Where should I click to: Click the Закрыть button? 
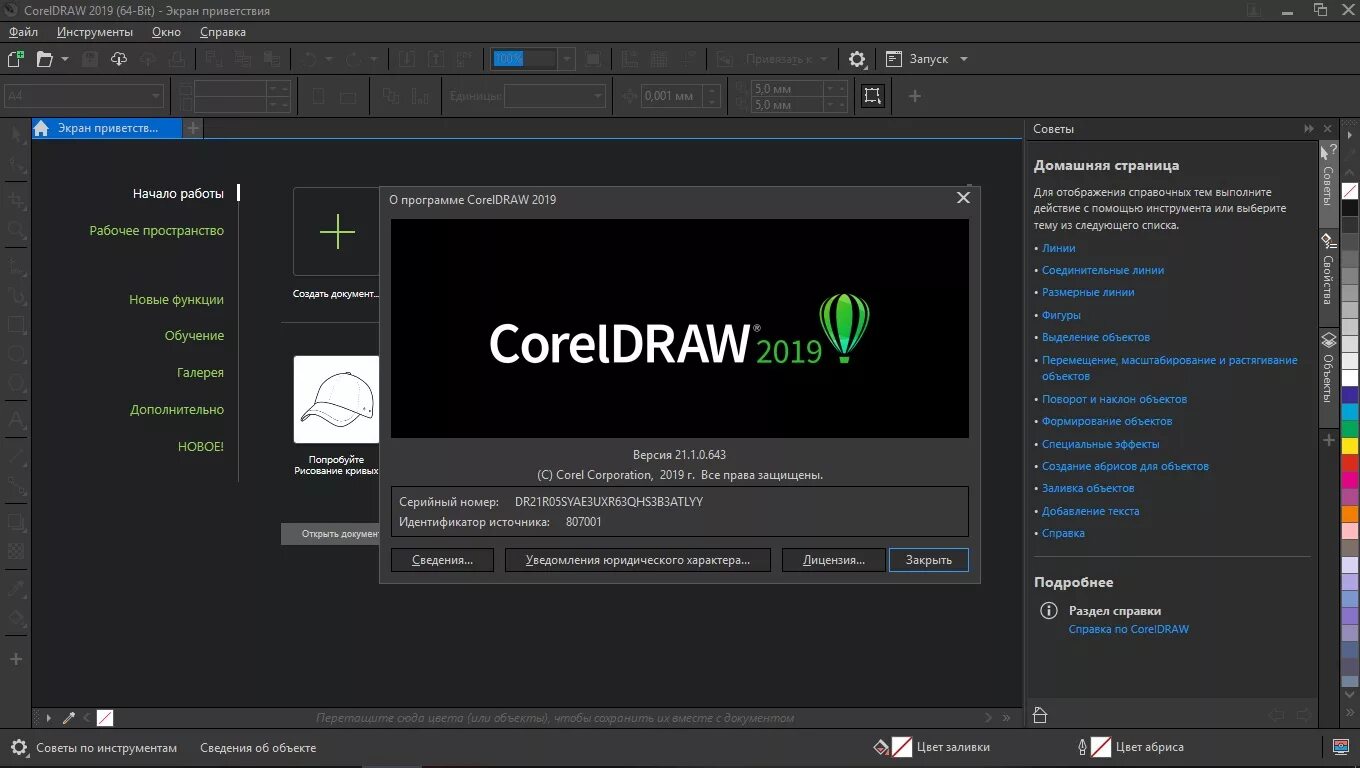pyautogui.click(x=929, y=560)
